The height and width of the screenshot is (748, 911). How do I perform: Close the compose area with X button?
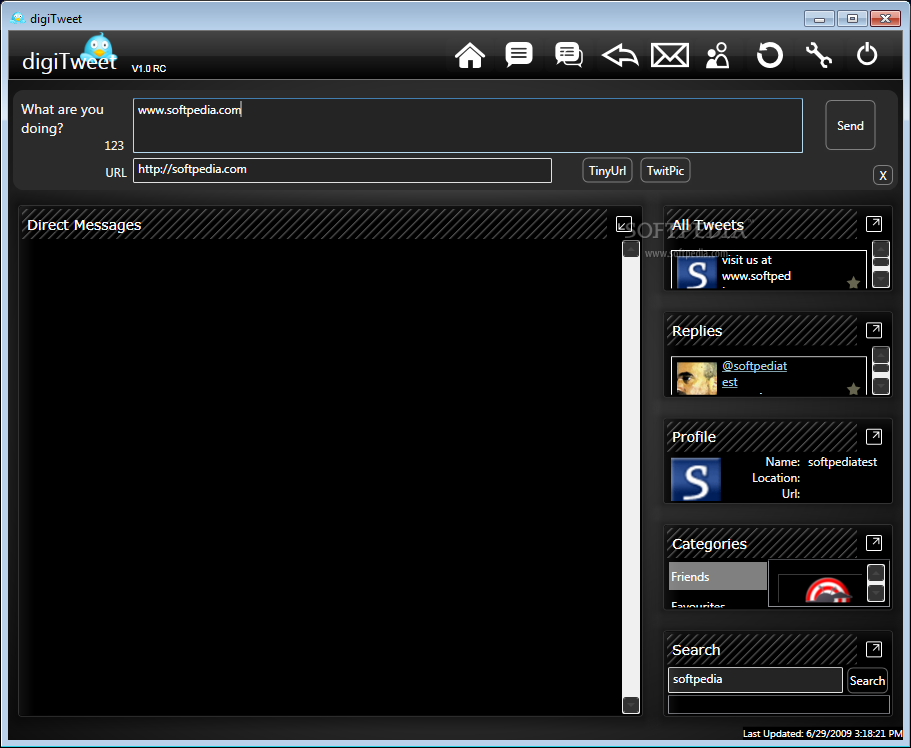(x=883, y=176)
